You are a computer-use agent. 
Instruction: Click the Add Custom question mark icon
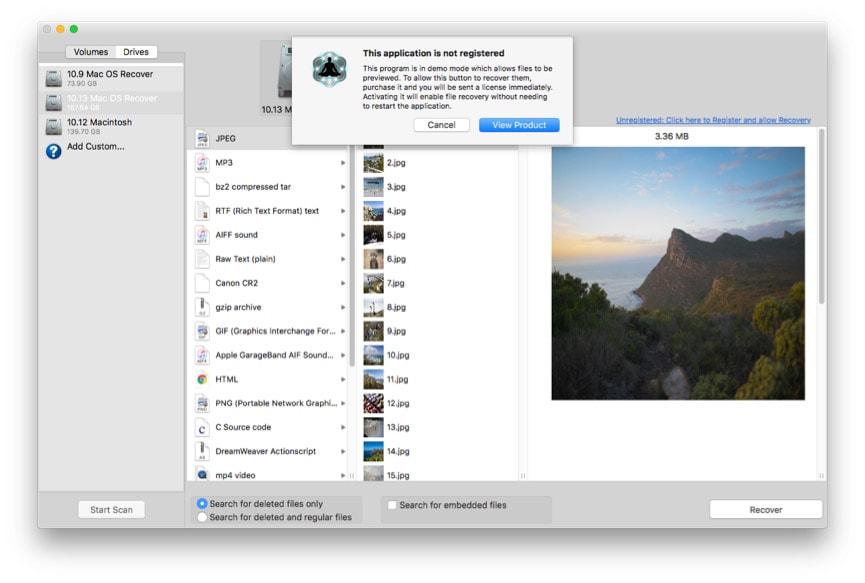[54, 151]
